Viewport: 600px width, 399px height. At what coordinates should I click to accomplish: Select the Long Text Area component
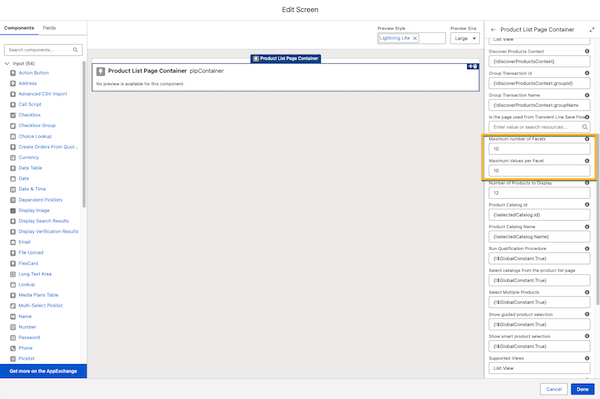(35, 274)
